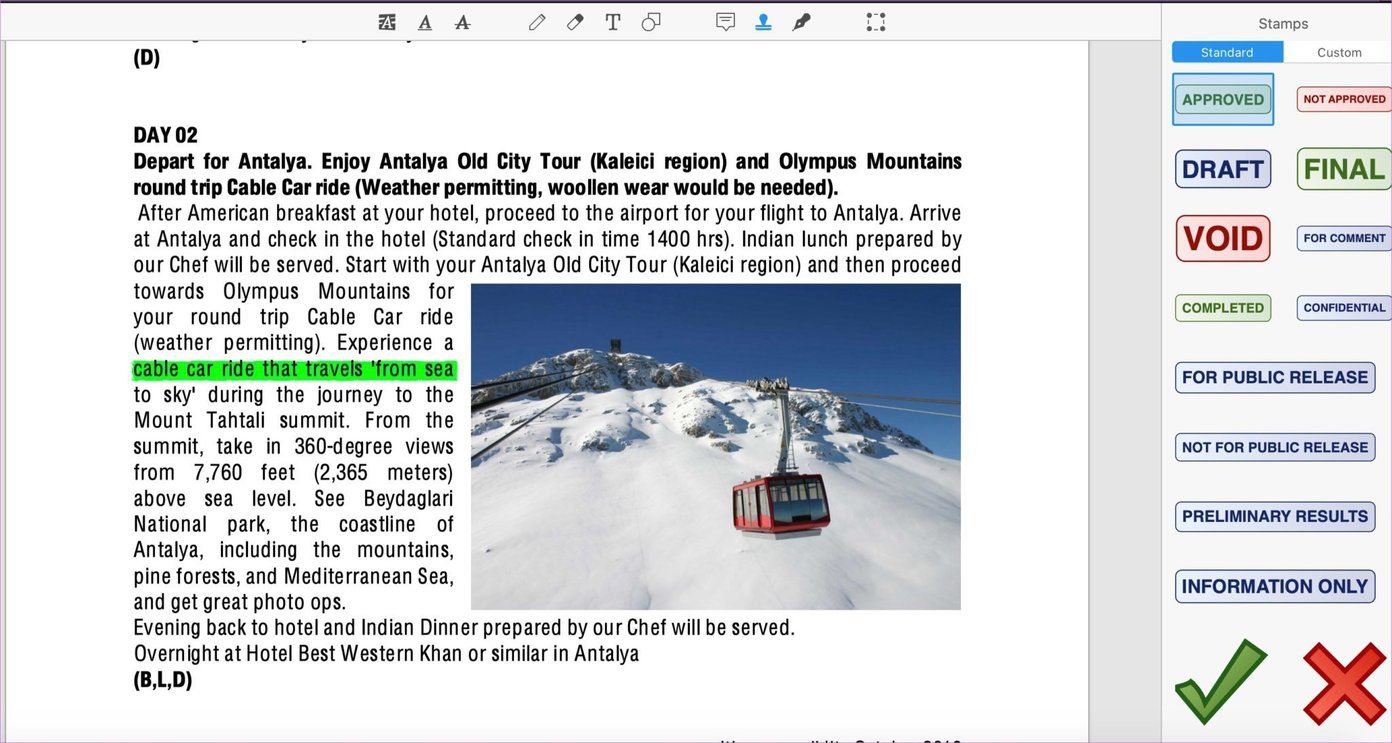Pick the FINAL stamp
Viewport: 1392px width, 743px height.
point(1344,169)
